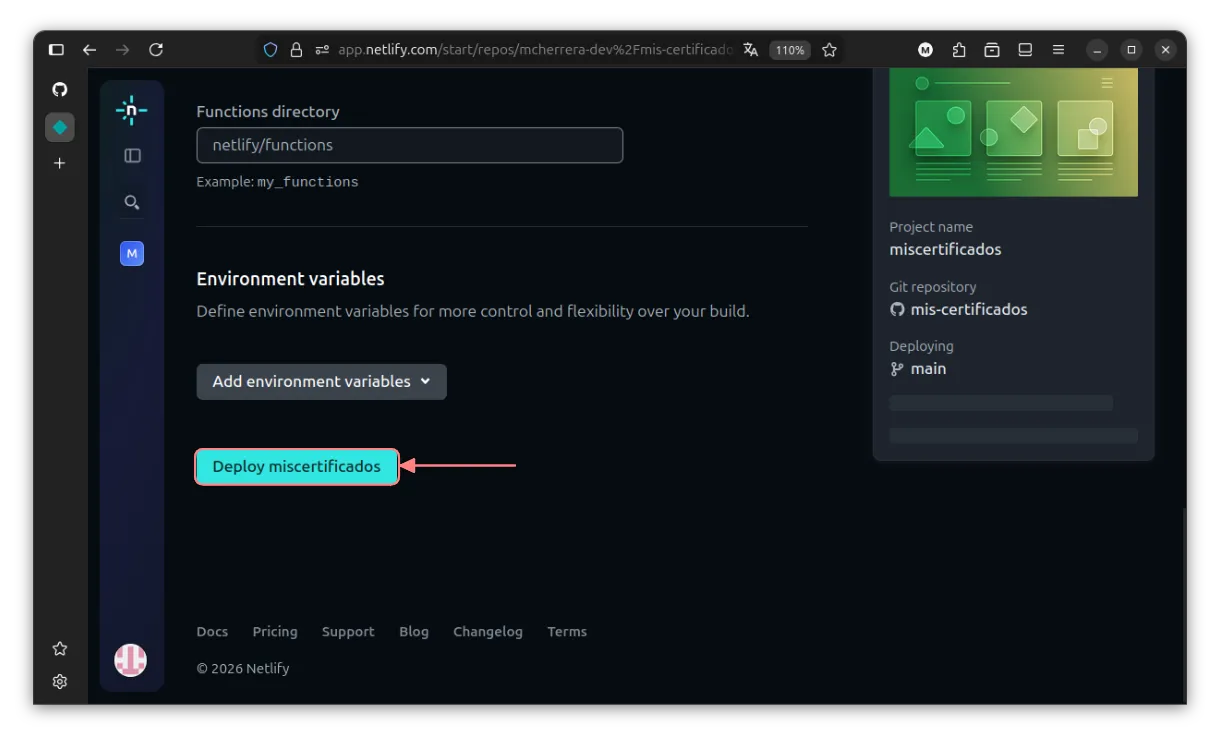Screen dimensions: 1220x740
Task: Click the 110% zoom level indicator
Action: [789, 50]
